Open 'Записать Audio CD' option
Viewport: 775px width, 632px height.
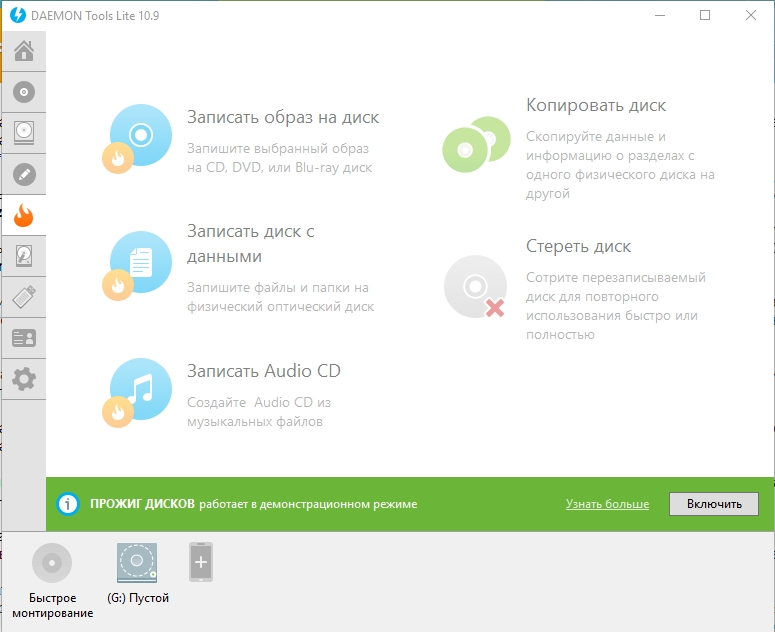coord(264,371)
